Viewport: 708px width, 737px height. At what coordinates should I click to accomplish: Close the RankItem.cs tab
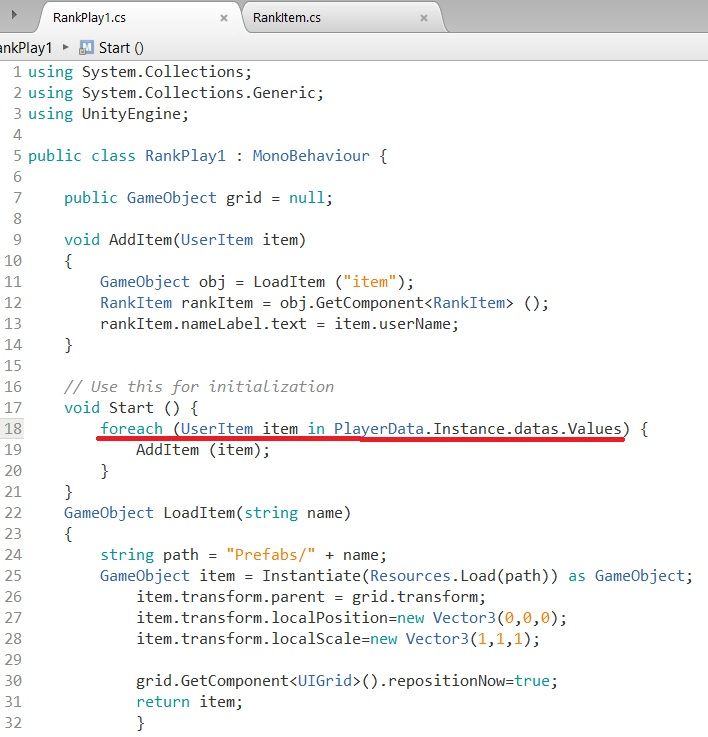click(424, 18)
